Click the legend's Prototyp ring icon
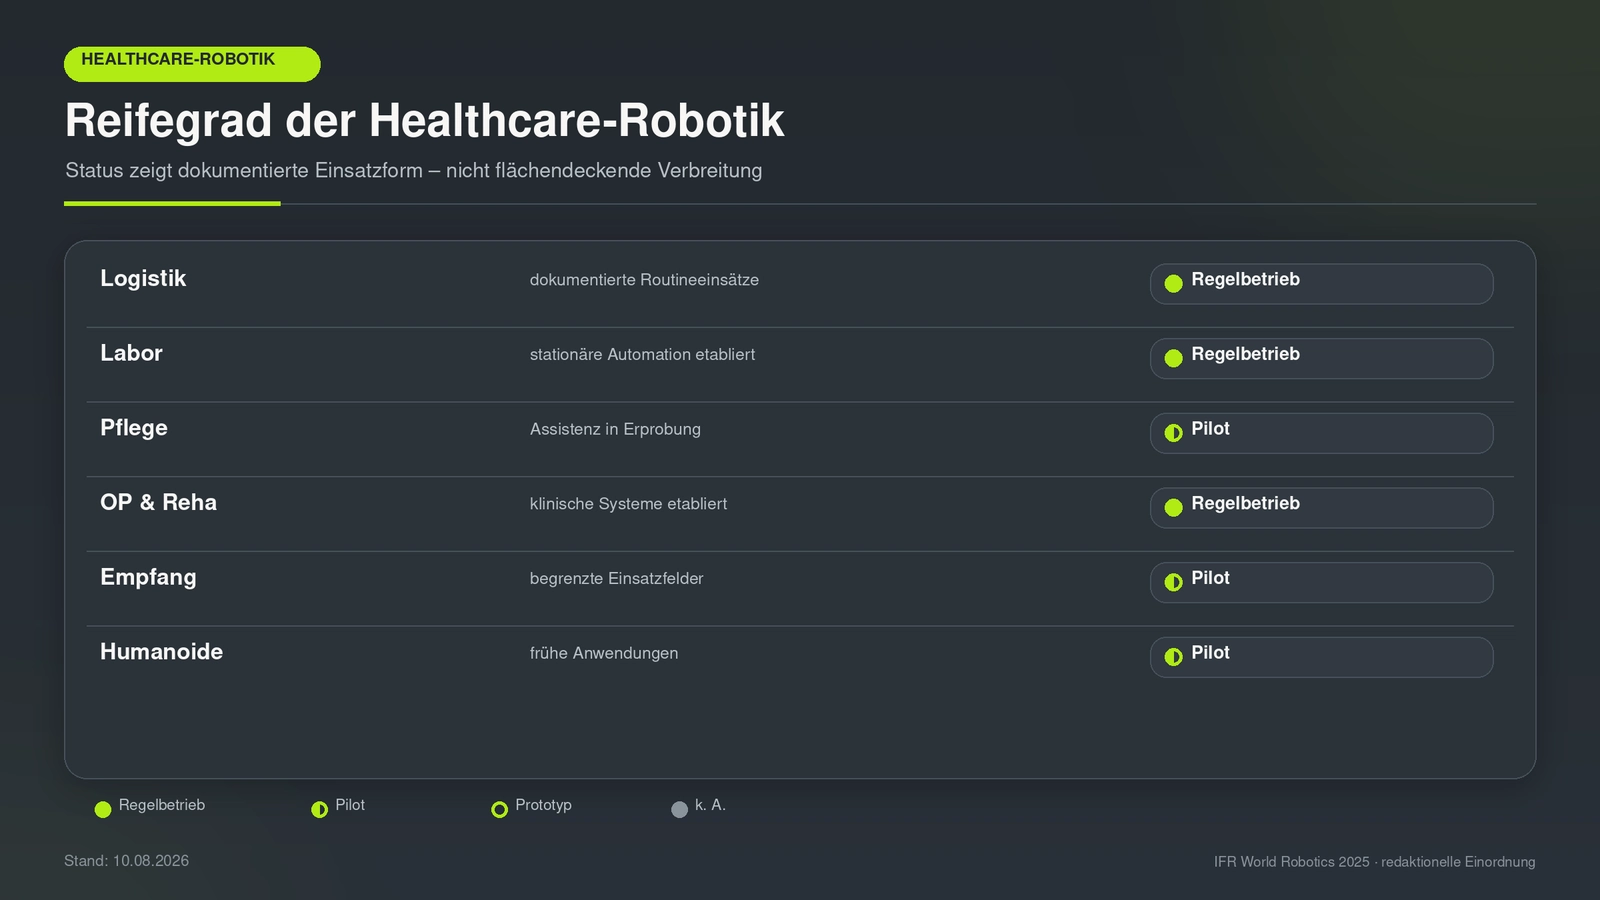1600x900 pixels. pyautogui.click(x=500, y=809)
